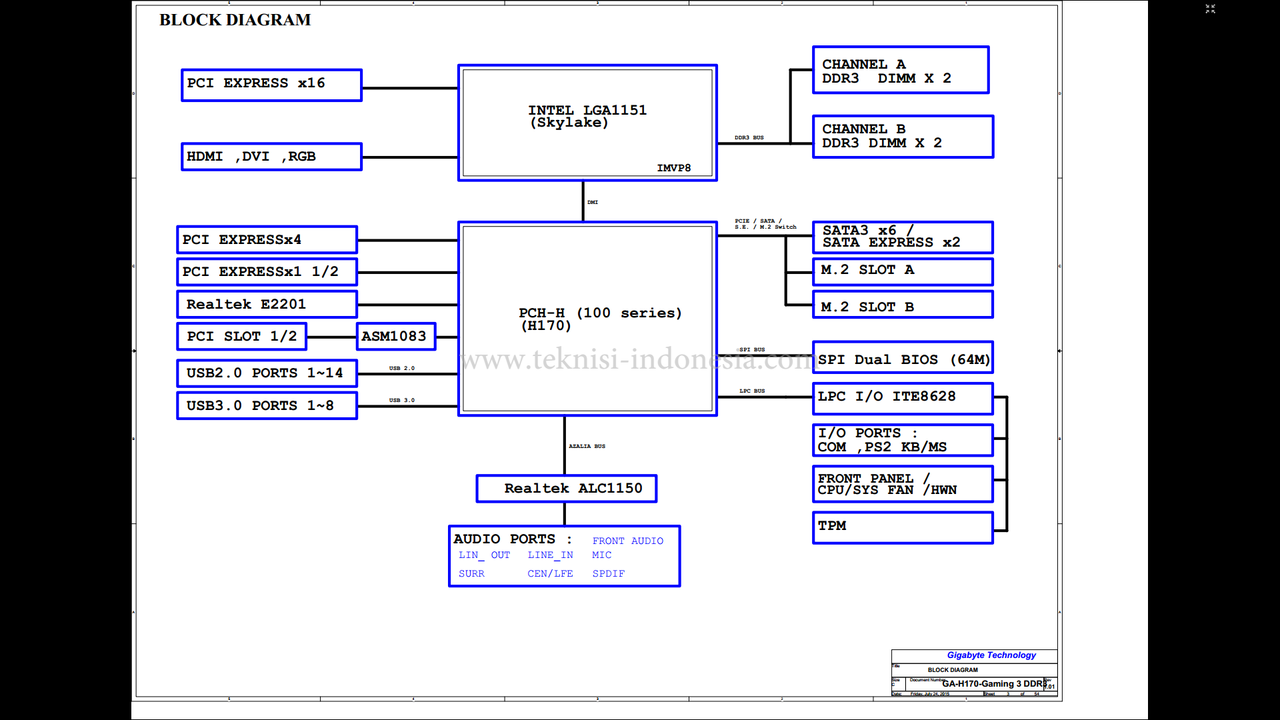The height and width of the screenshot is (720, 1280).
Task: Click the SURR audio port label
Action: tap(472, 574)
